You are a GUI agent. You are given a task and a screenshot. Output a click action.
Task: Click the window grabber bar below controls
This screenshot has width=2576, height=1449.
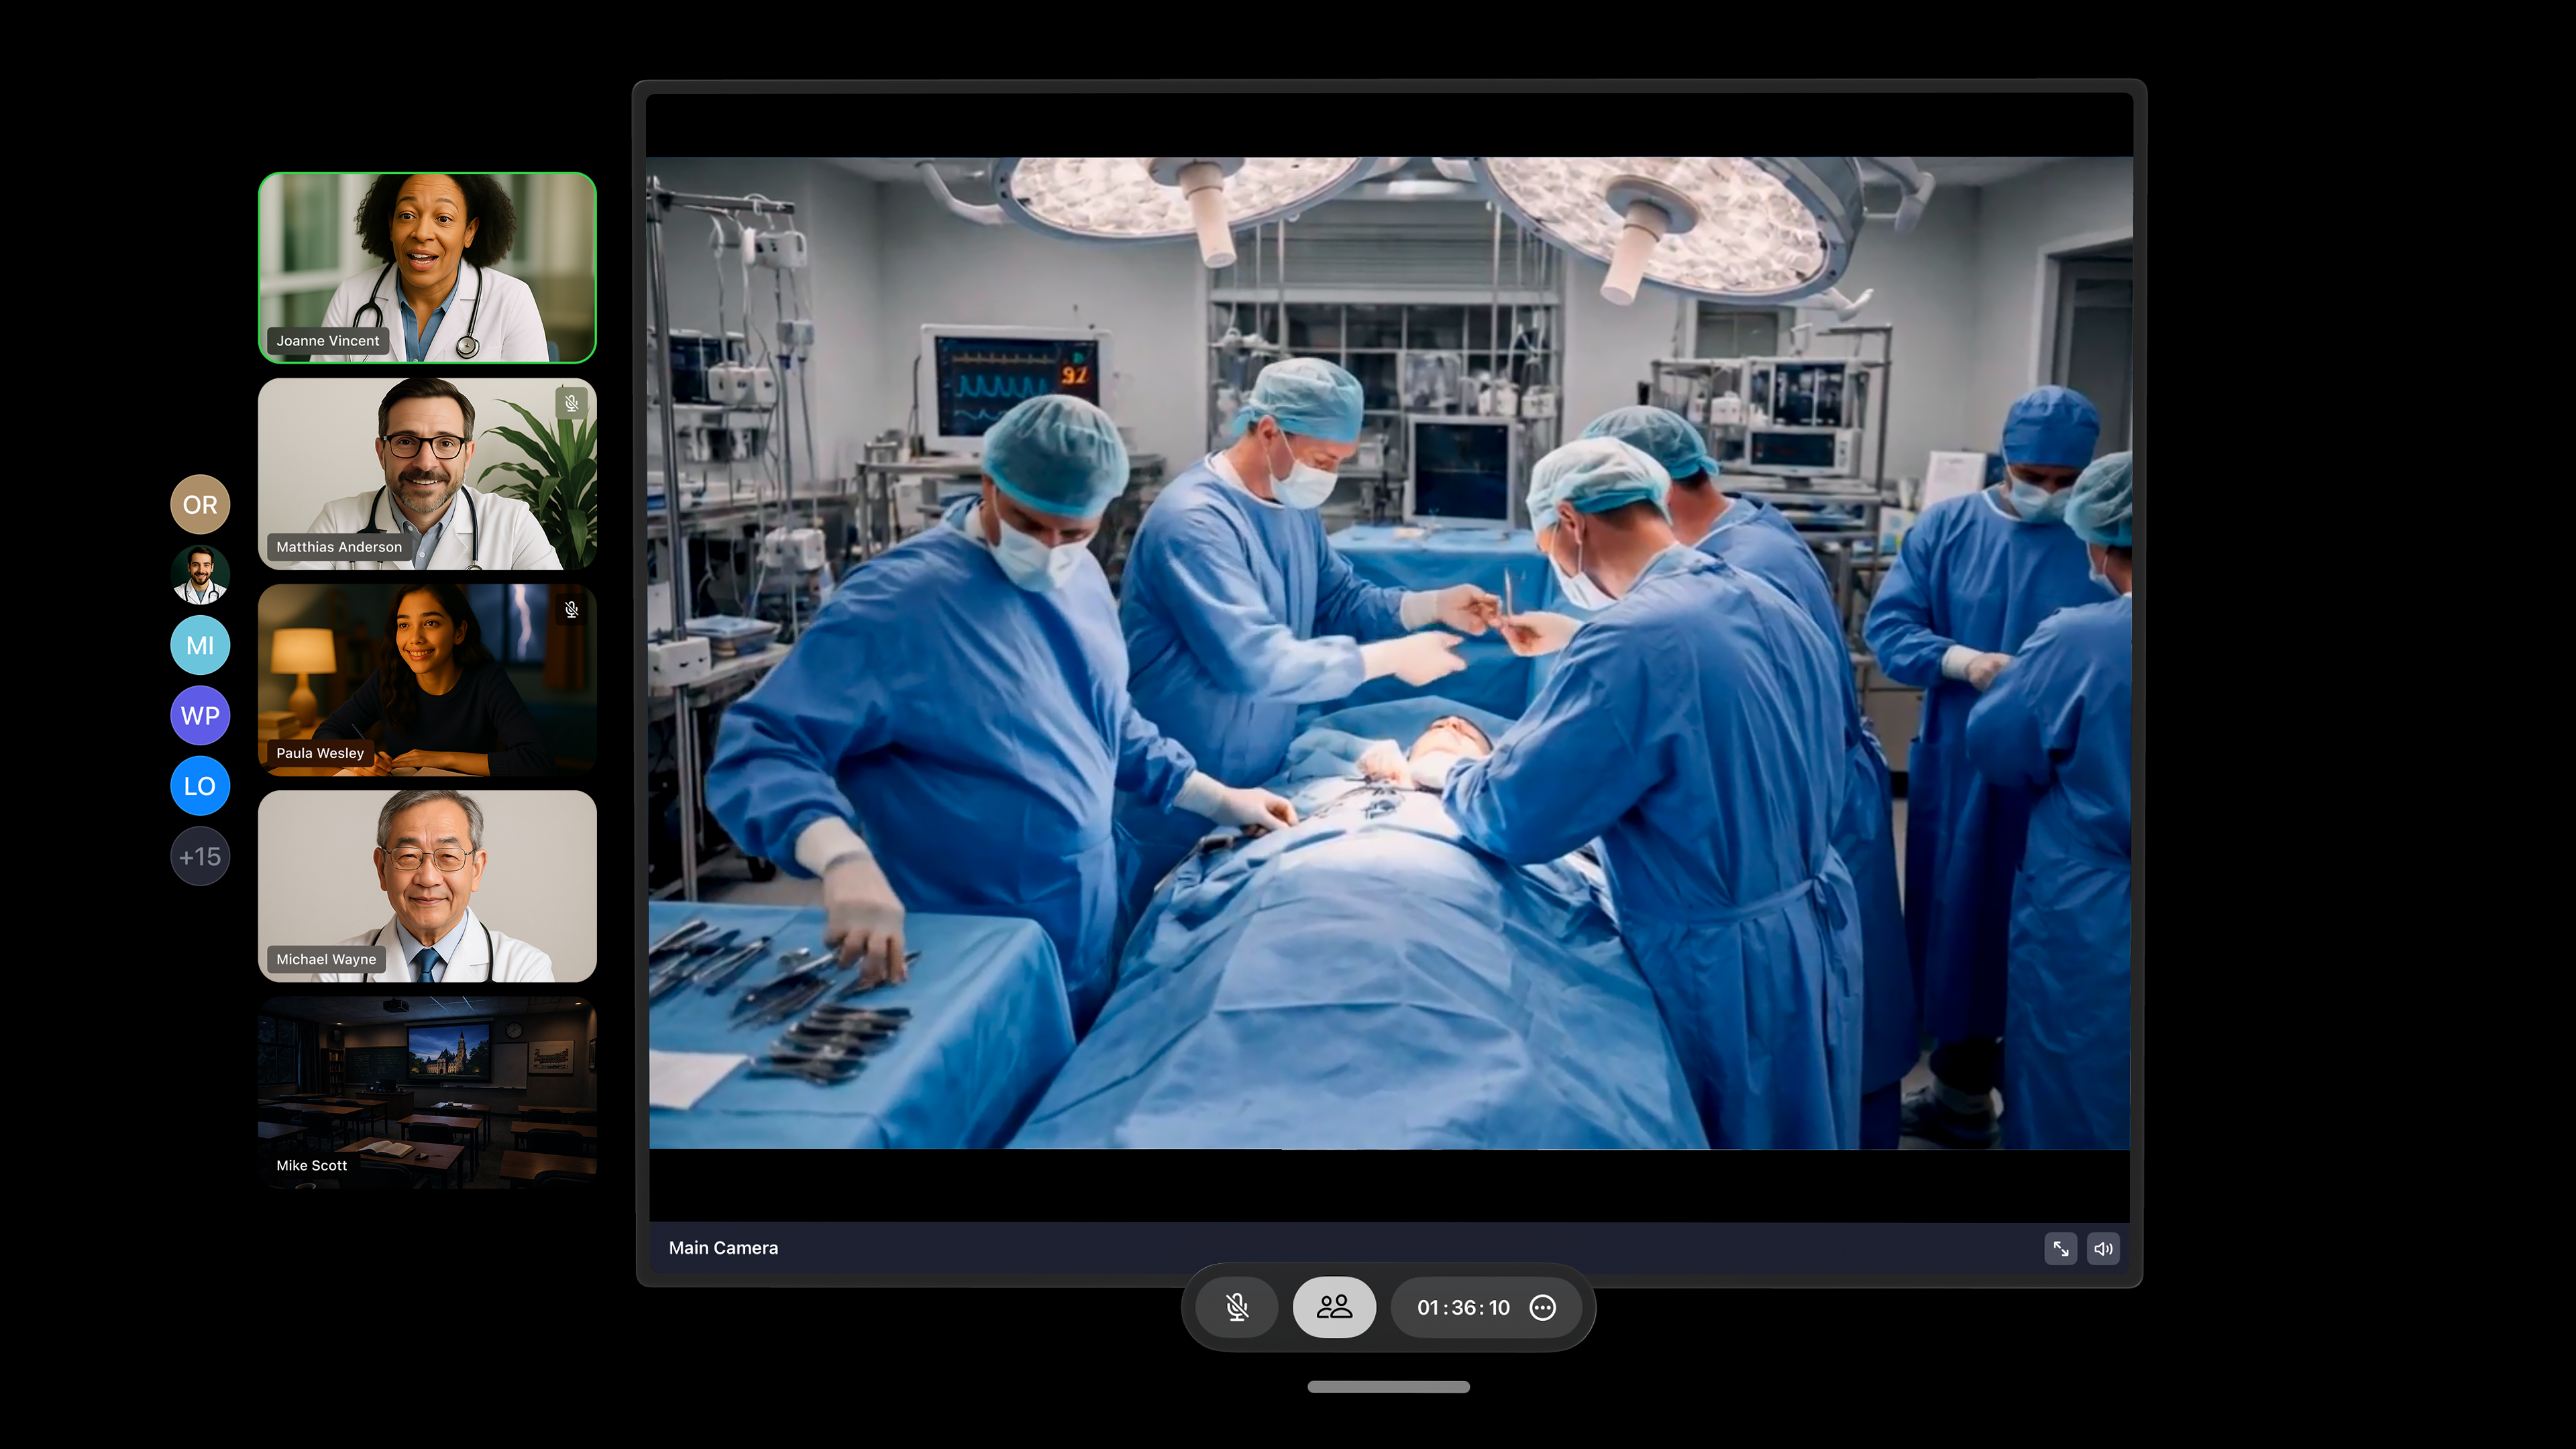(1388, 1387)
